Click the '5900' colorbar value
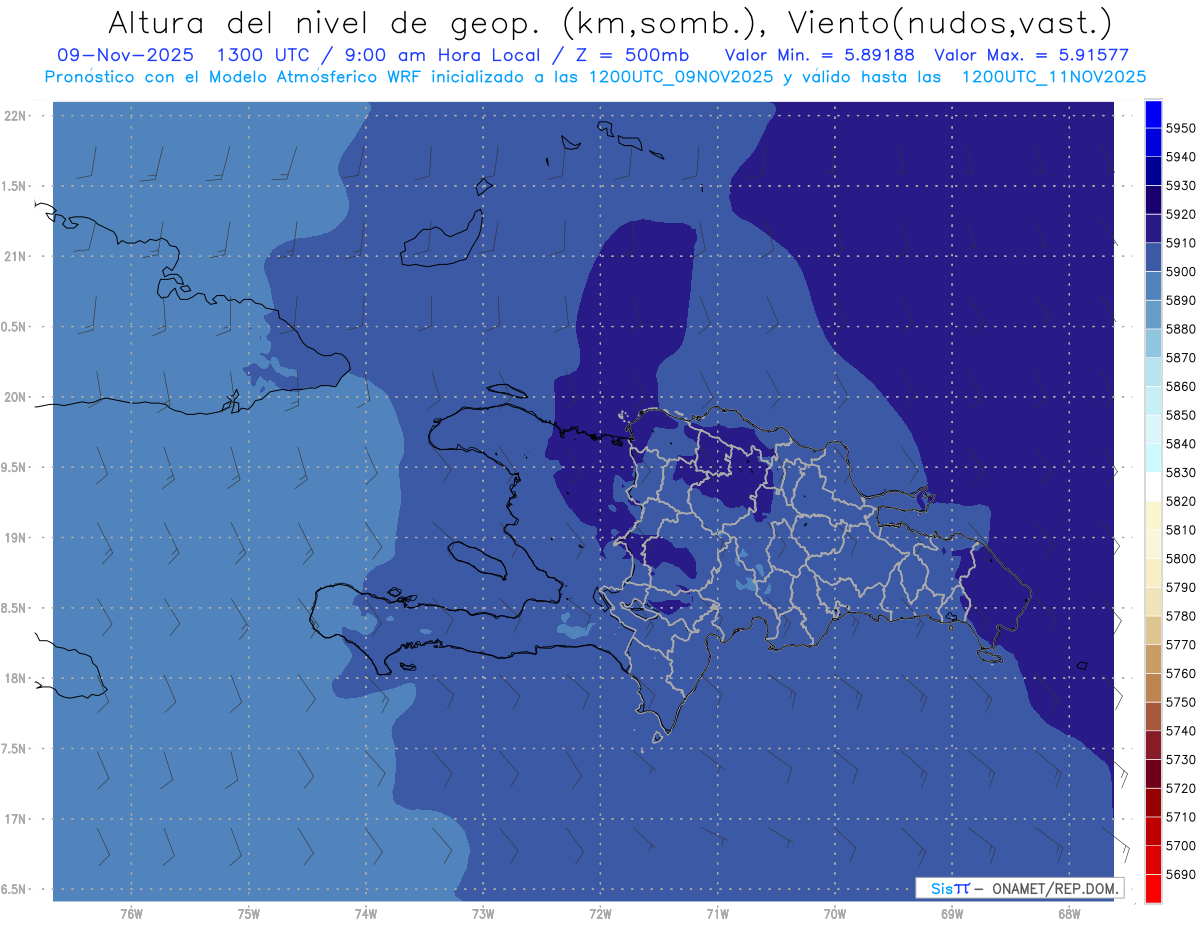Viewport: 1200px width, 927px height. coord(1180,271)
